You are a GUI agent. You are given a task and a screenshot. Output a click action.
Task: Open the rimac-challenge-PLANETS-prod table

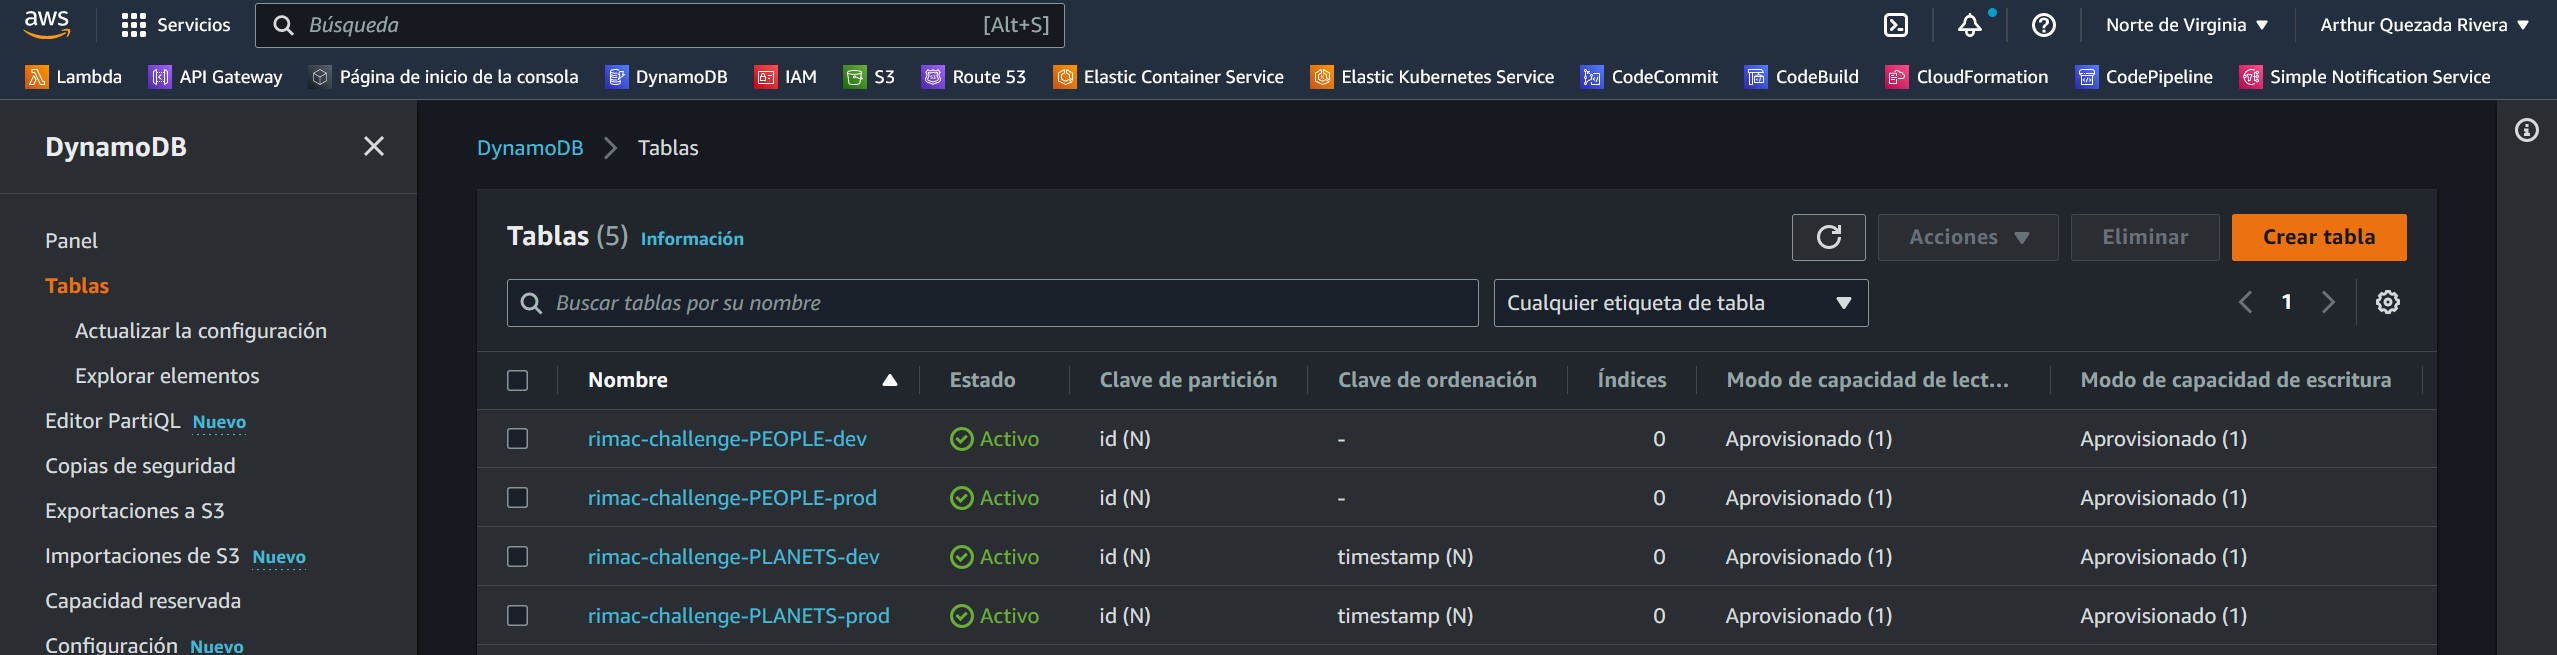coord(738,616)
